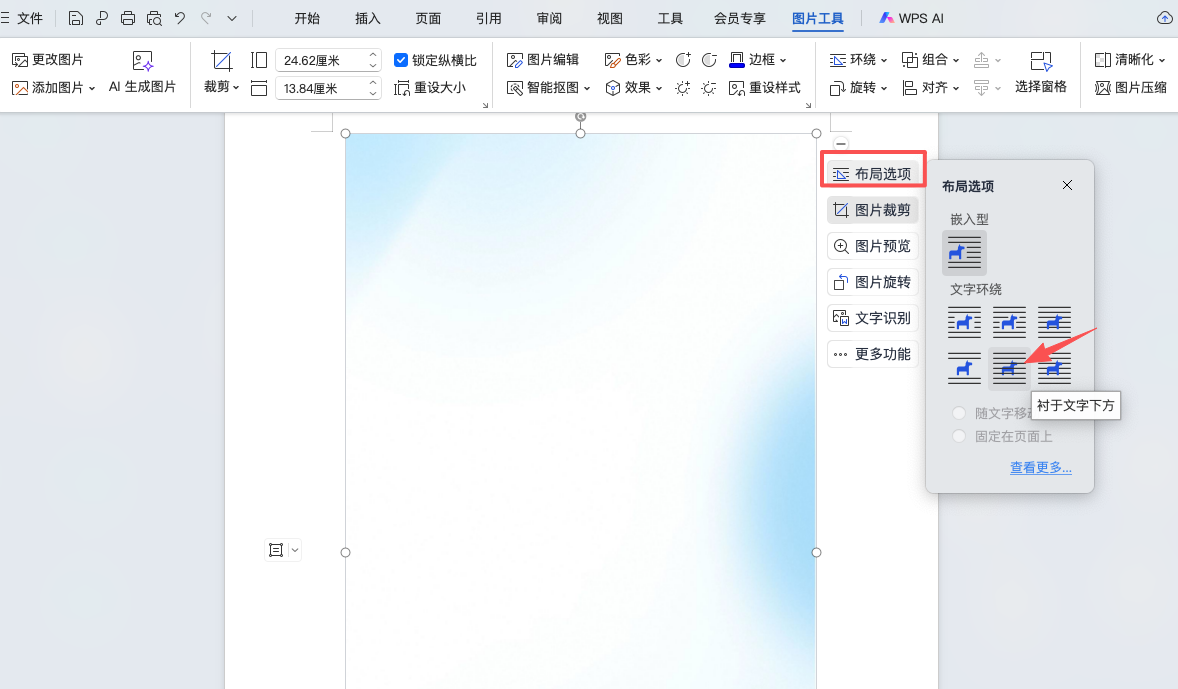1178x689 pixels.
Task: Toggle Lock Aspect Ratio (锁定纵横比) checkbox
Action: [x=401, y=59]
